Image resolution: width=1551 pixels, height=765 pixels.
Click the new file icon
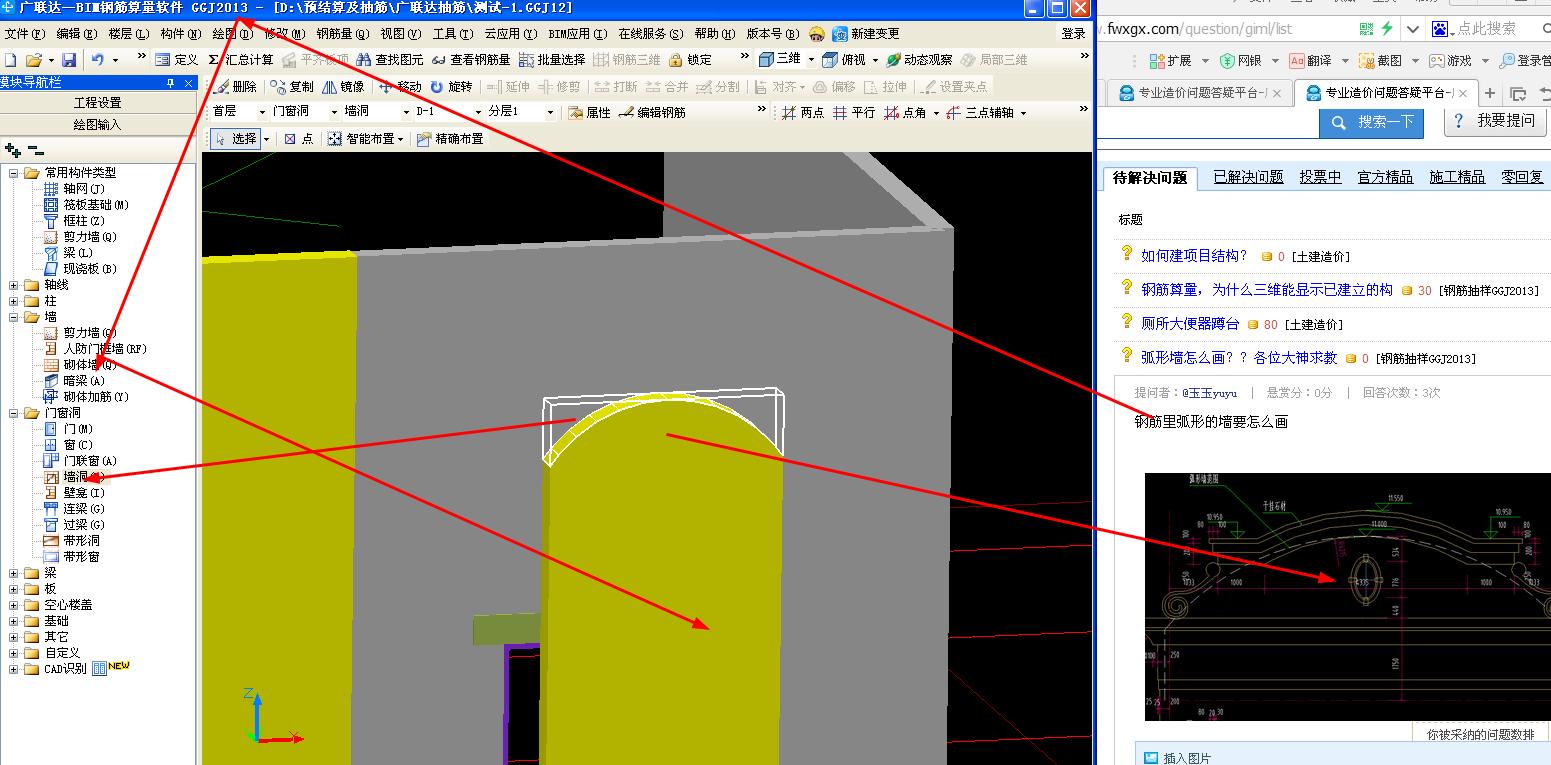tap(10, 60)
